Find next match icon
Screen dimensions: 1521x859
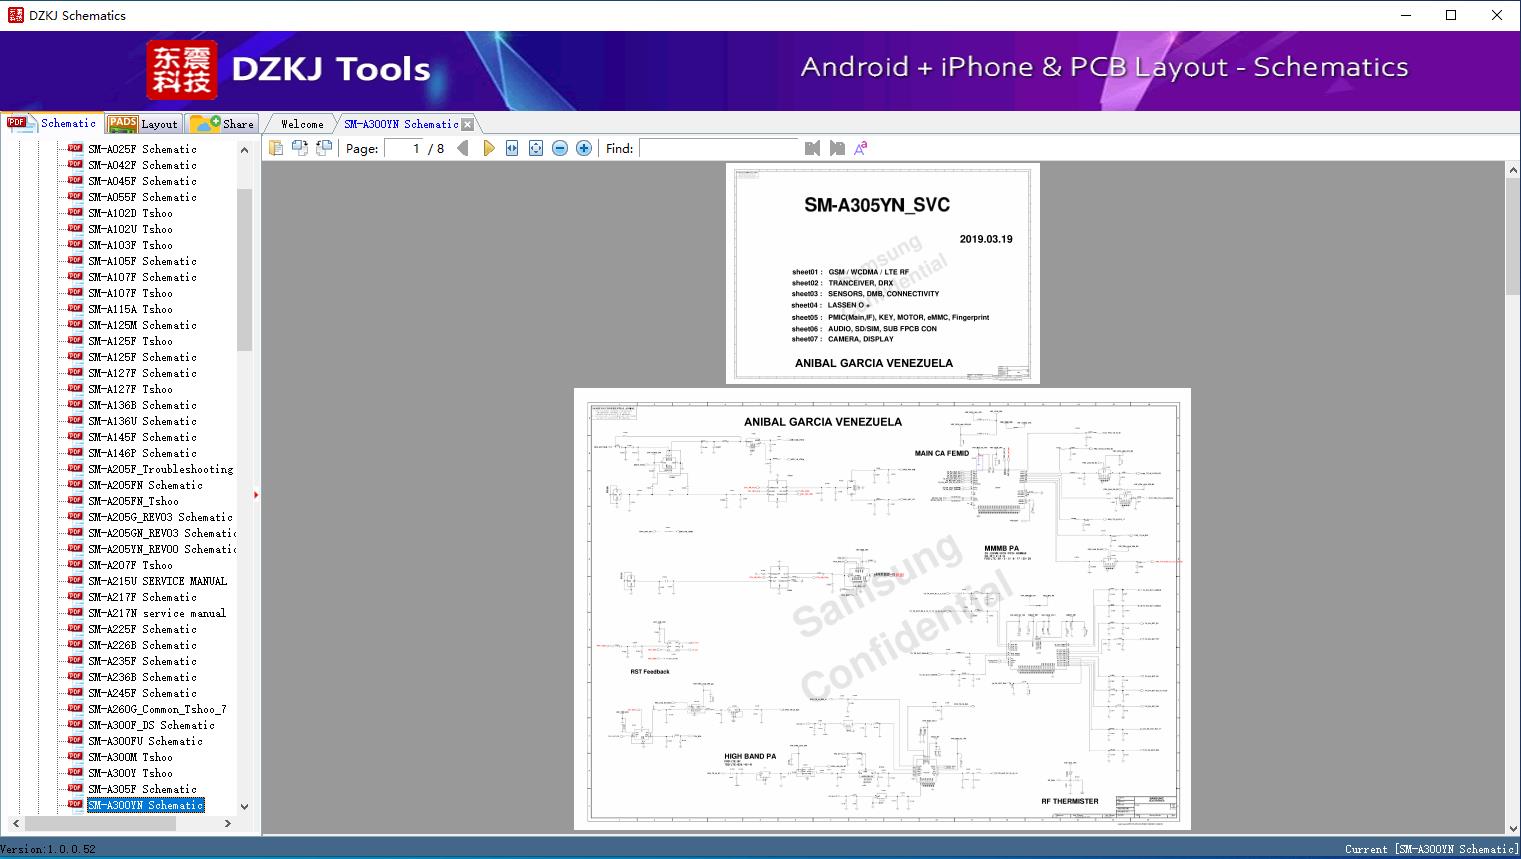[x=837, y=148]
